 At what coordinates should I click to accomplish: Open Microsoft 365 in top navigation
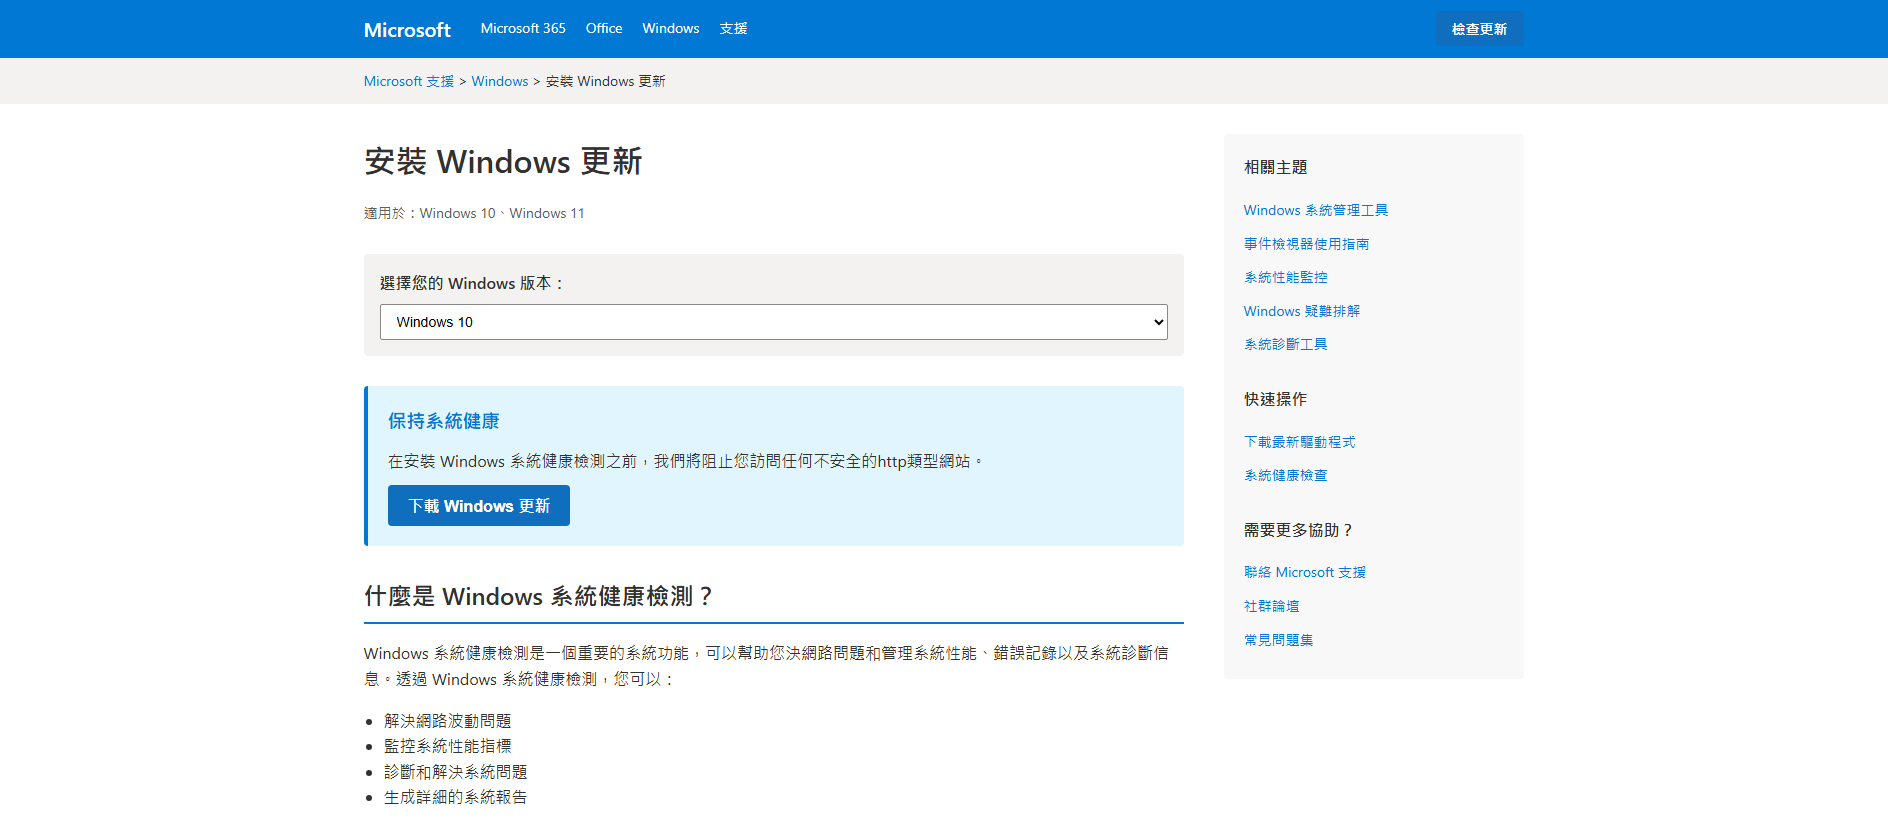pos(523,28)
